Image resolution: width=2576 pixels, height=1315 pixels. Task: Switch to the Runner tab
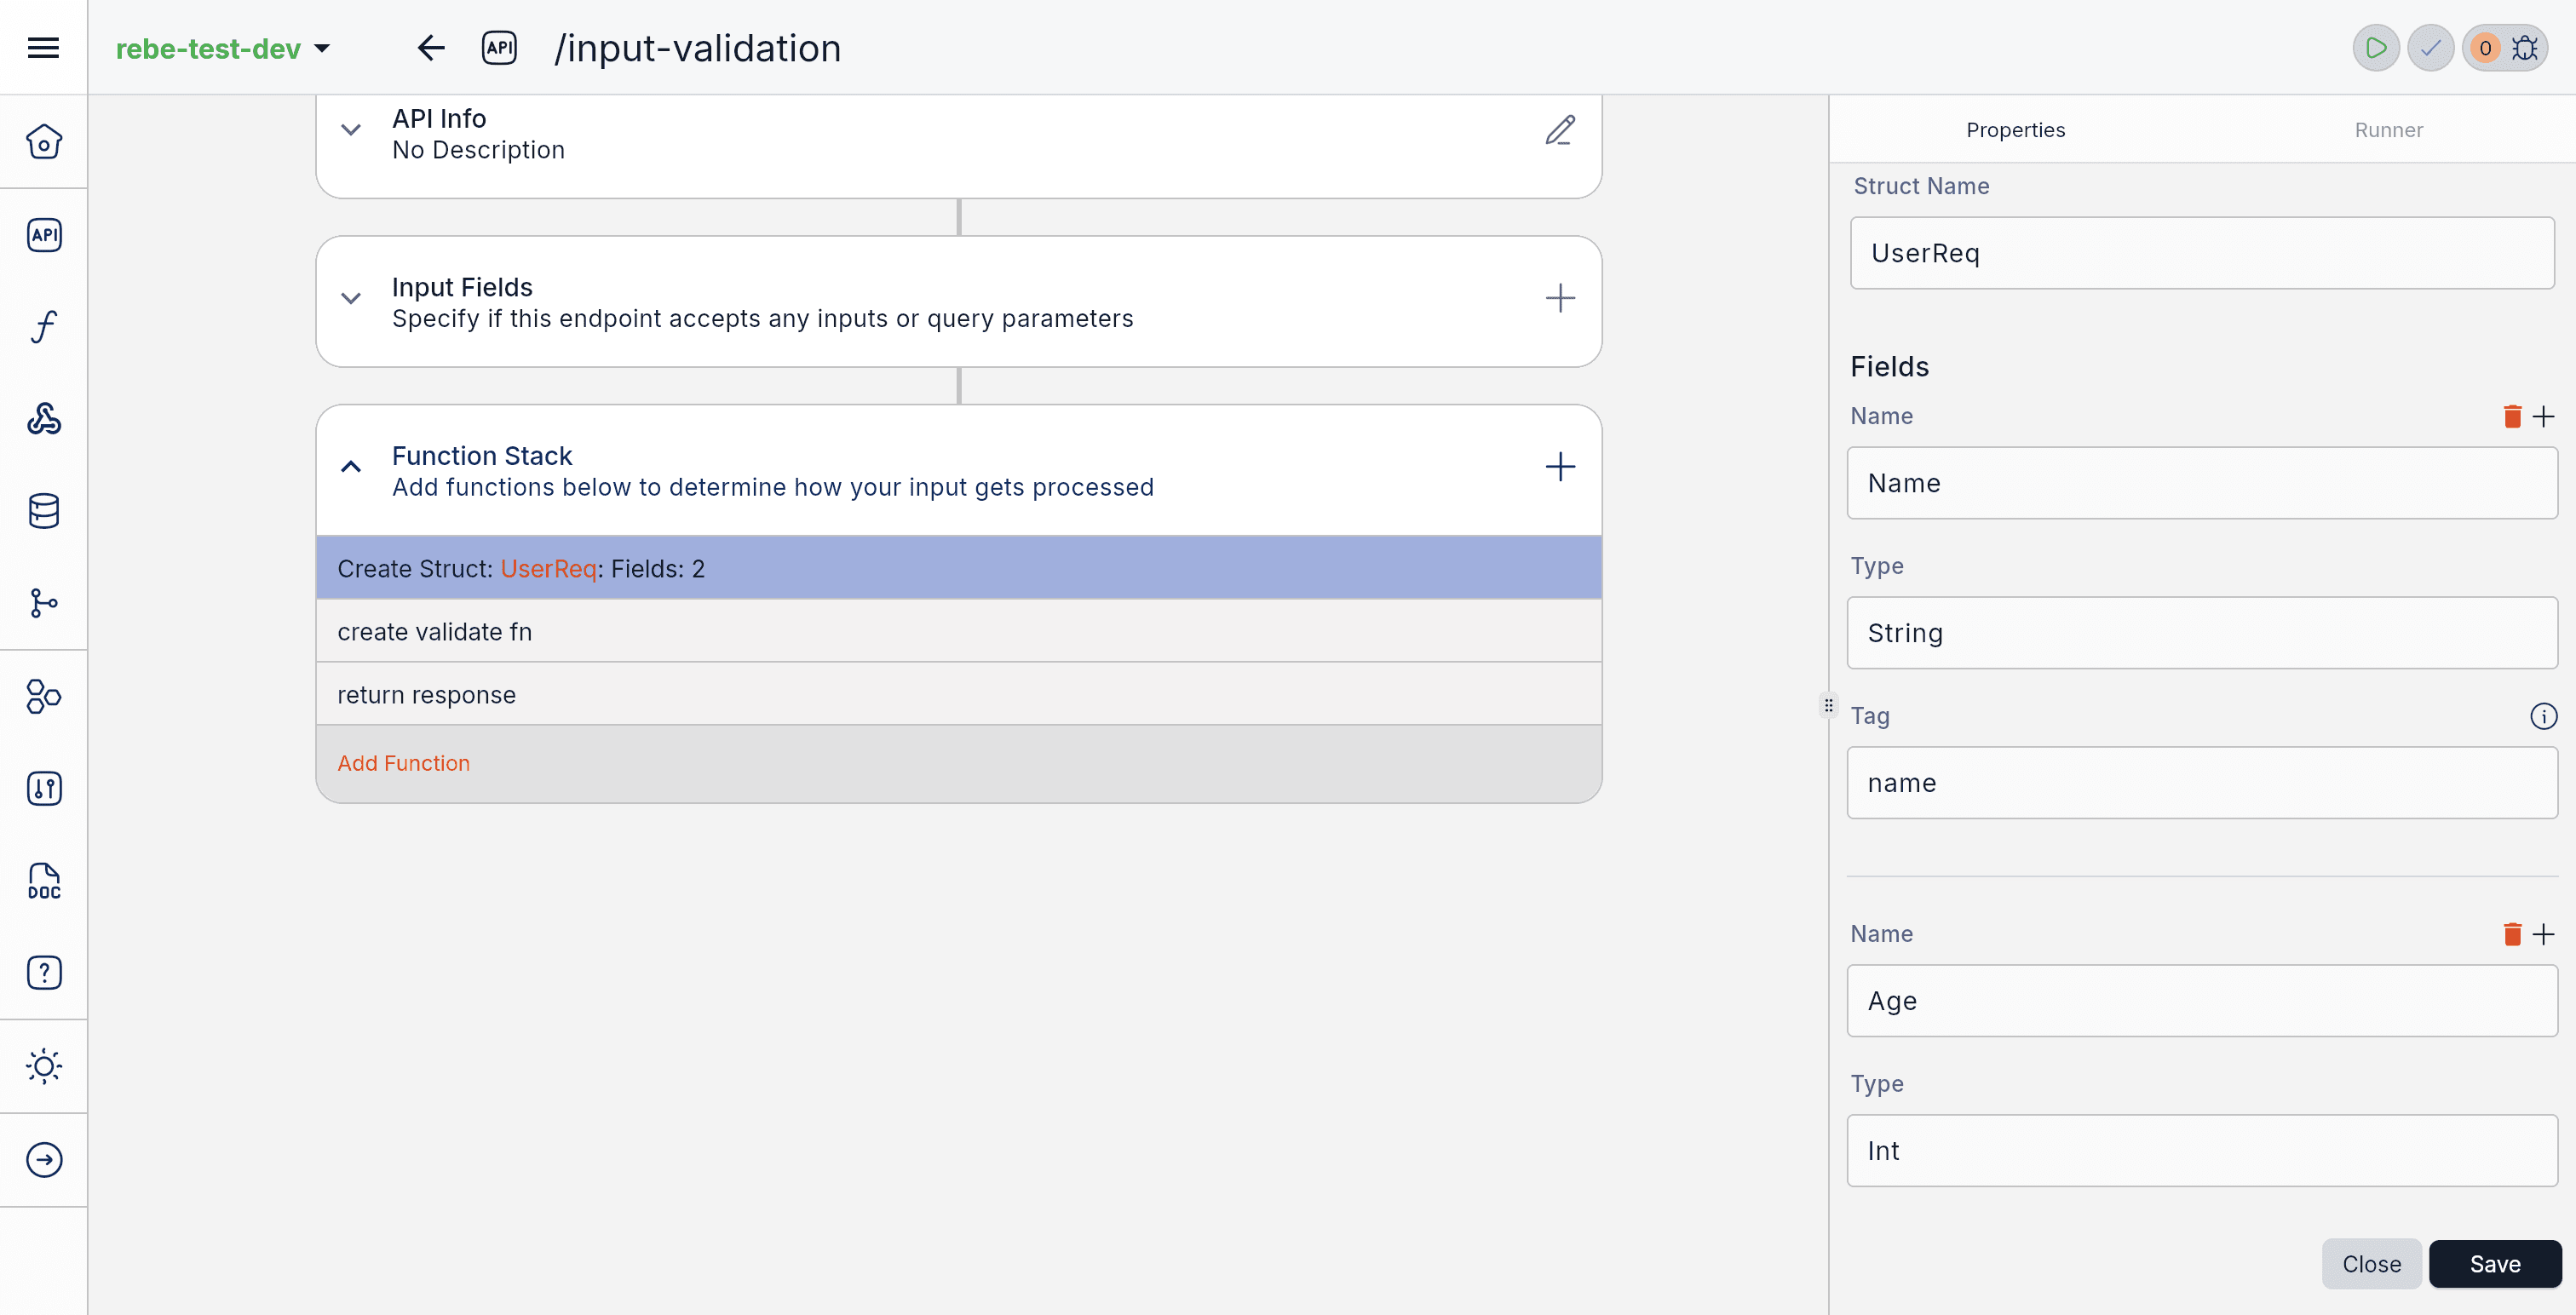[2388, 130]
